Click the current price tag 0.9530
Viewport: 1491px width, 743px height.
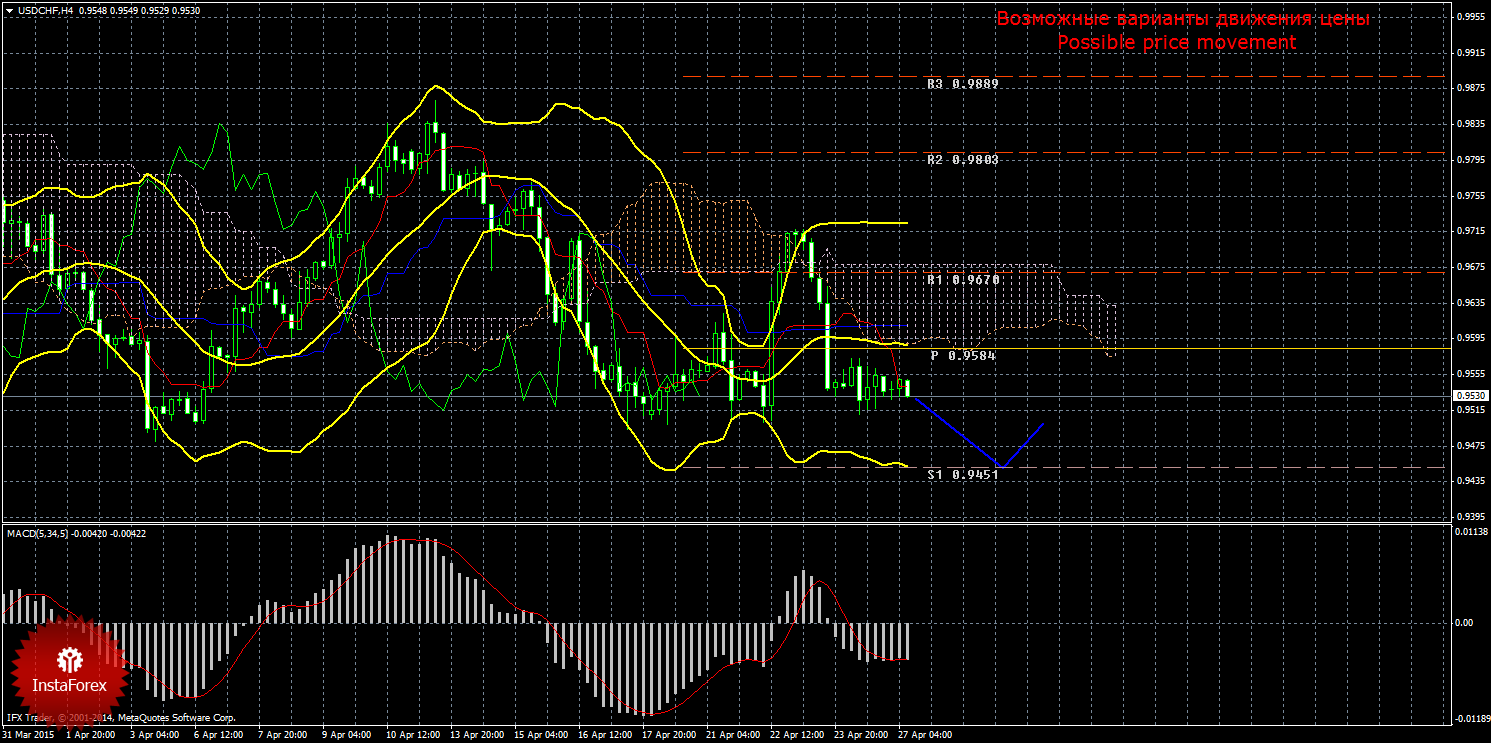(x=1469, y=396)
